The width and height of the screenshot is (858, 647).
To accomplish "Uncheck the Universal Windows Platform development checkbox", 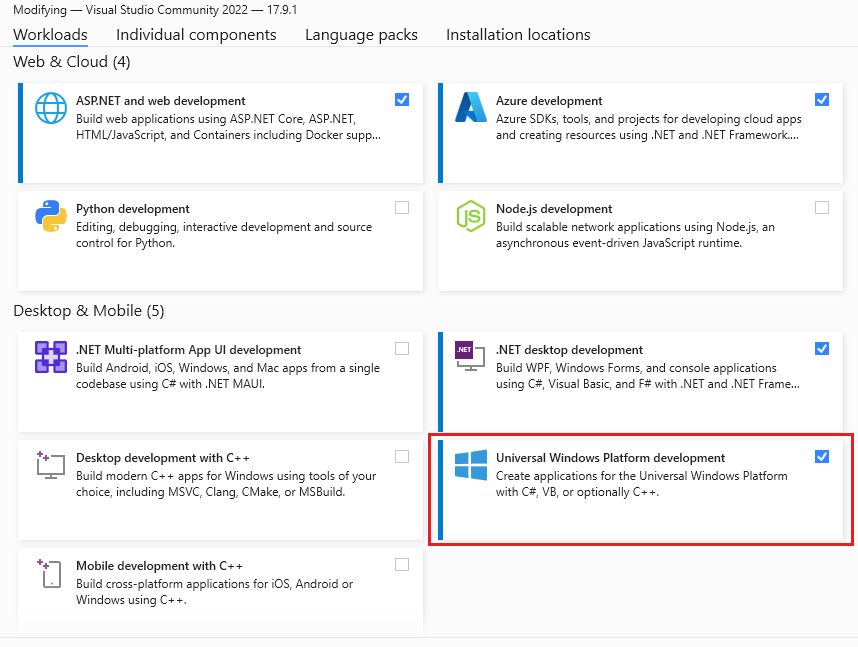I will click(822, 457).
